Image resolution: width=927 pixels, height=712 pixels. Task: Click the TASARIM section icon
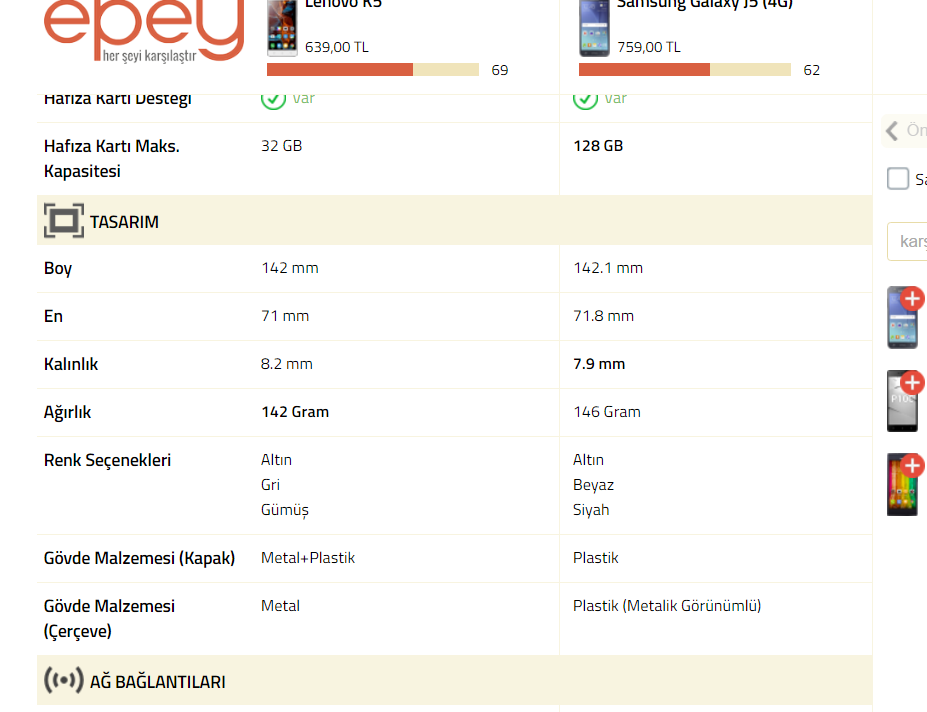pyautogui.click(x=64, y=221)
